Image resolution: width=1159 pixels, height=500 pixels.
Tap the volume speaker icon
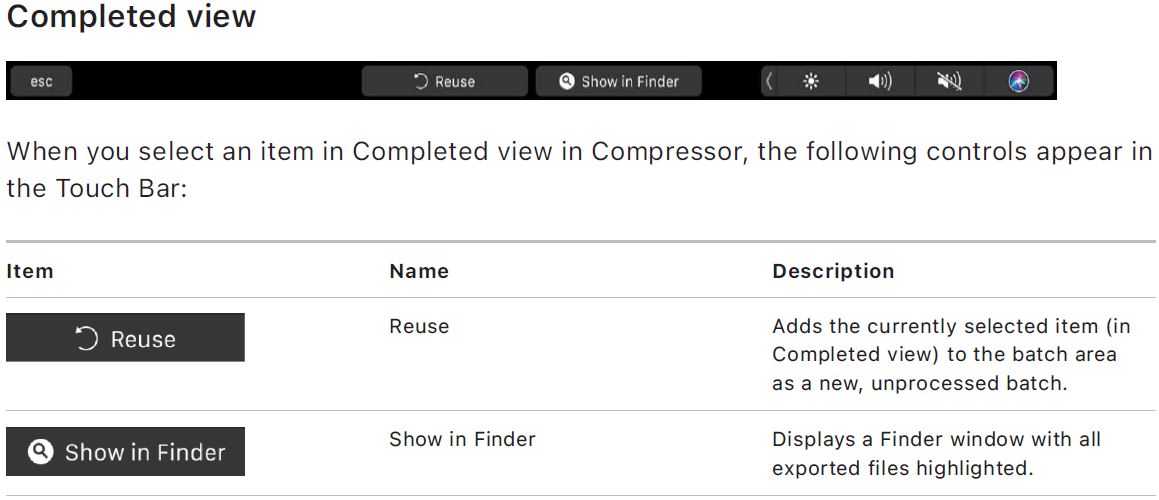[880, 82]
